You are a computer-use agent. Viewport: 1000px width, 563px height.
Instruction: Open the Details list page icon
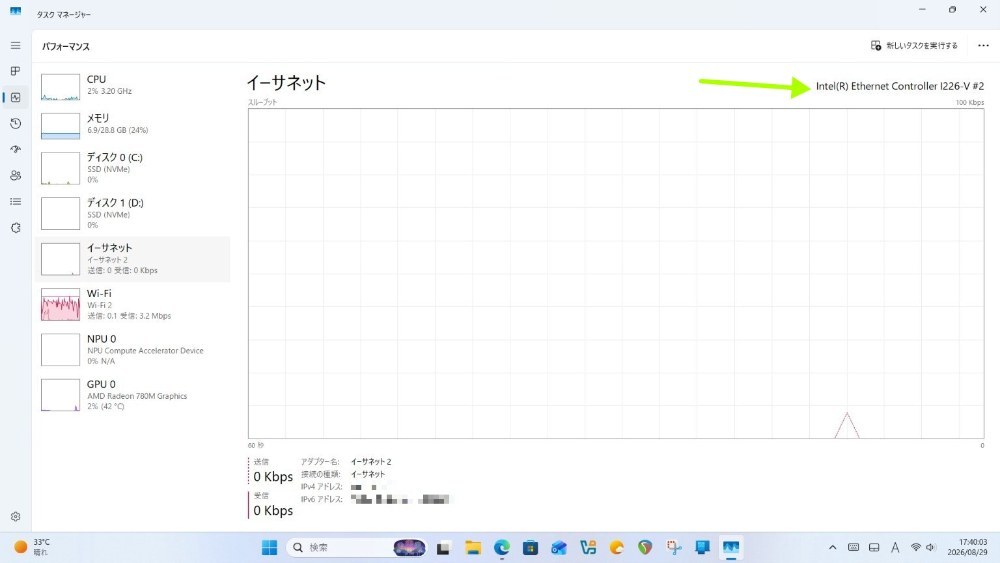pos(15,201)
